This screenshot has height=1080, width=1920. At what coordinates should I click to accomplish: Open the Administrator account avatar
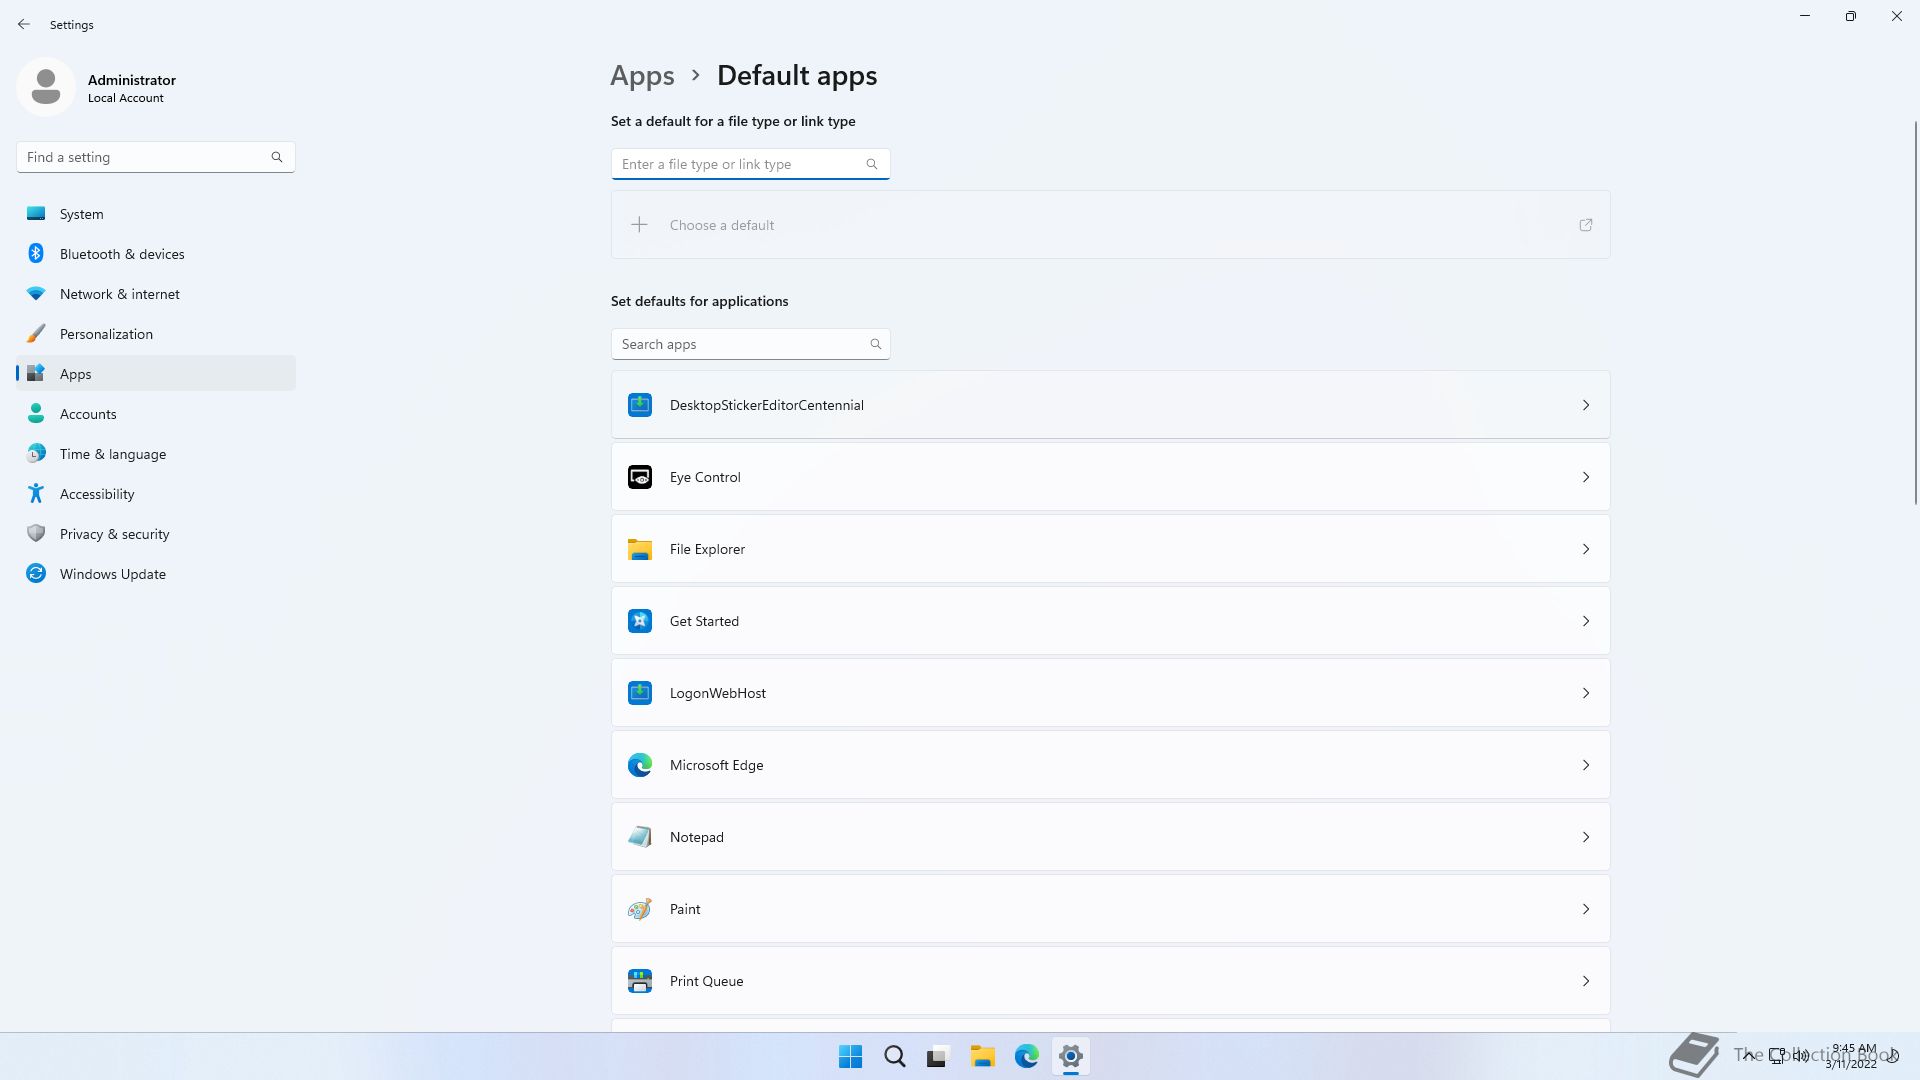point(46,87)
